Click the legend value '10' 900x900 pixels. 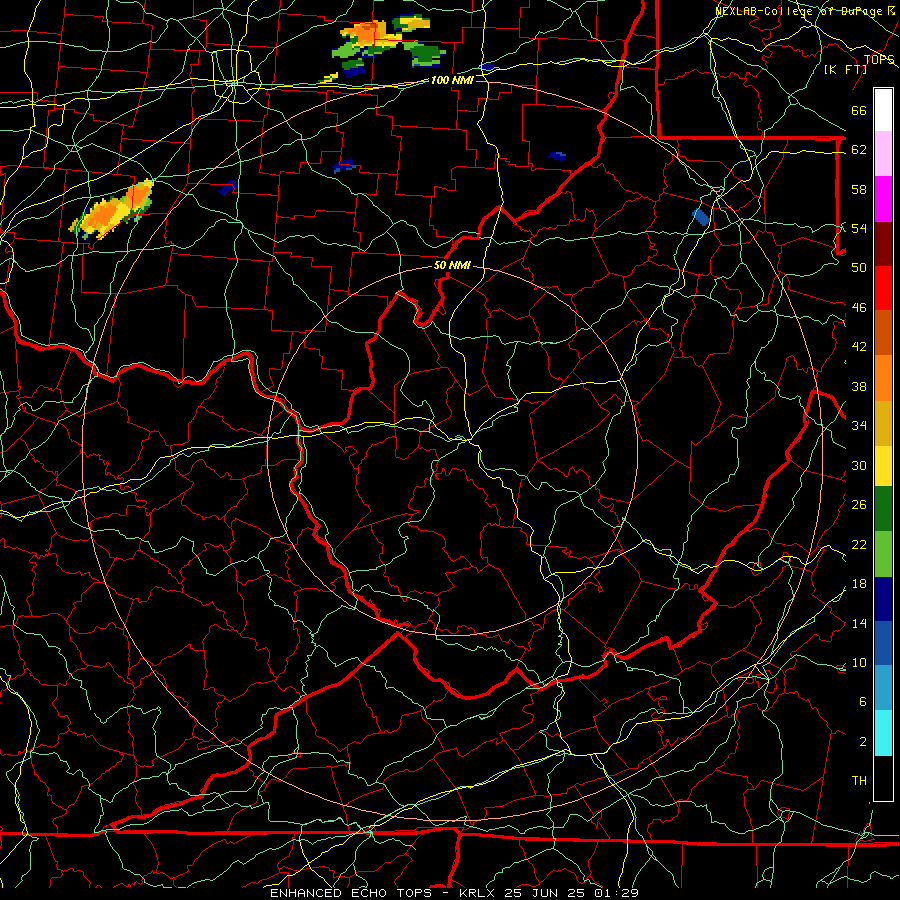click(x=859, y=663)
